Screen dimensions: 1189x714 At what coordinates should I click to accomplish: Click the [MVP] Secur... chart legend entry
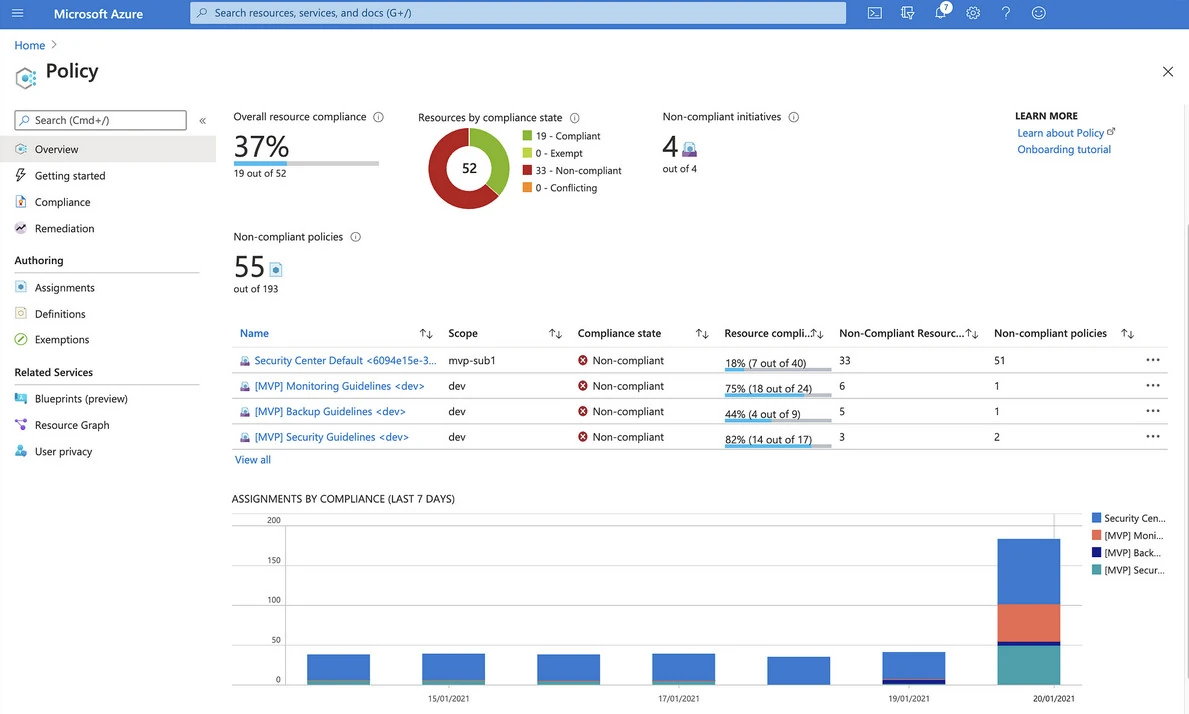click(1128, 571)
